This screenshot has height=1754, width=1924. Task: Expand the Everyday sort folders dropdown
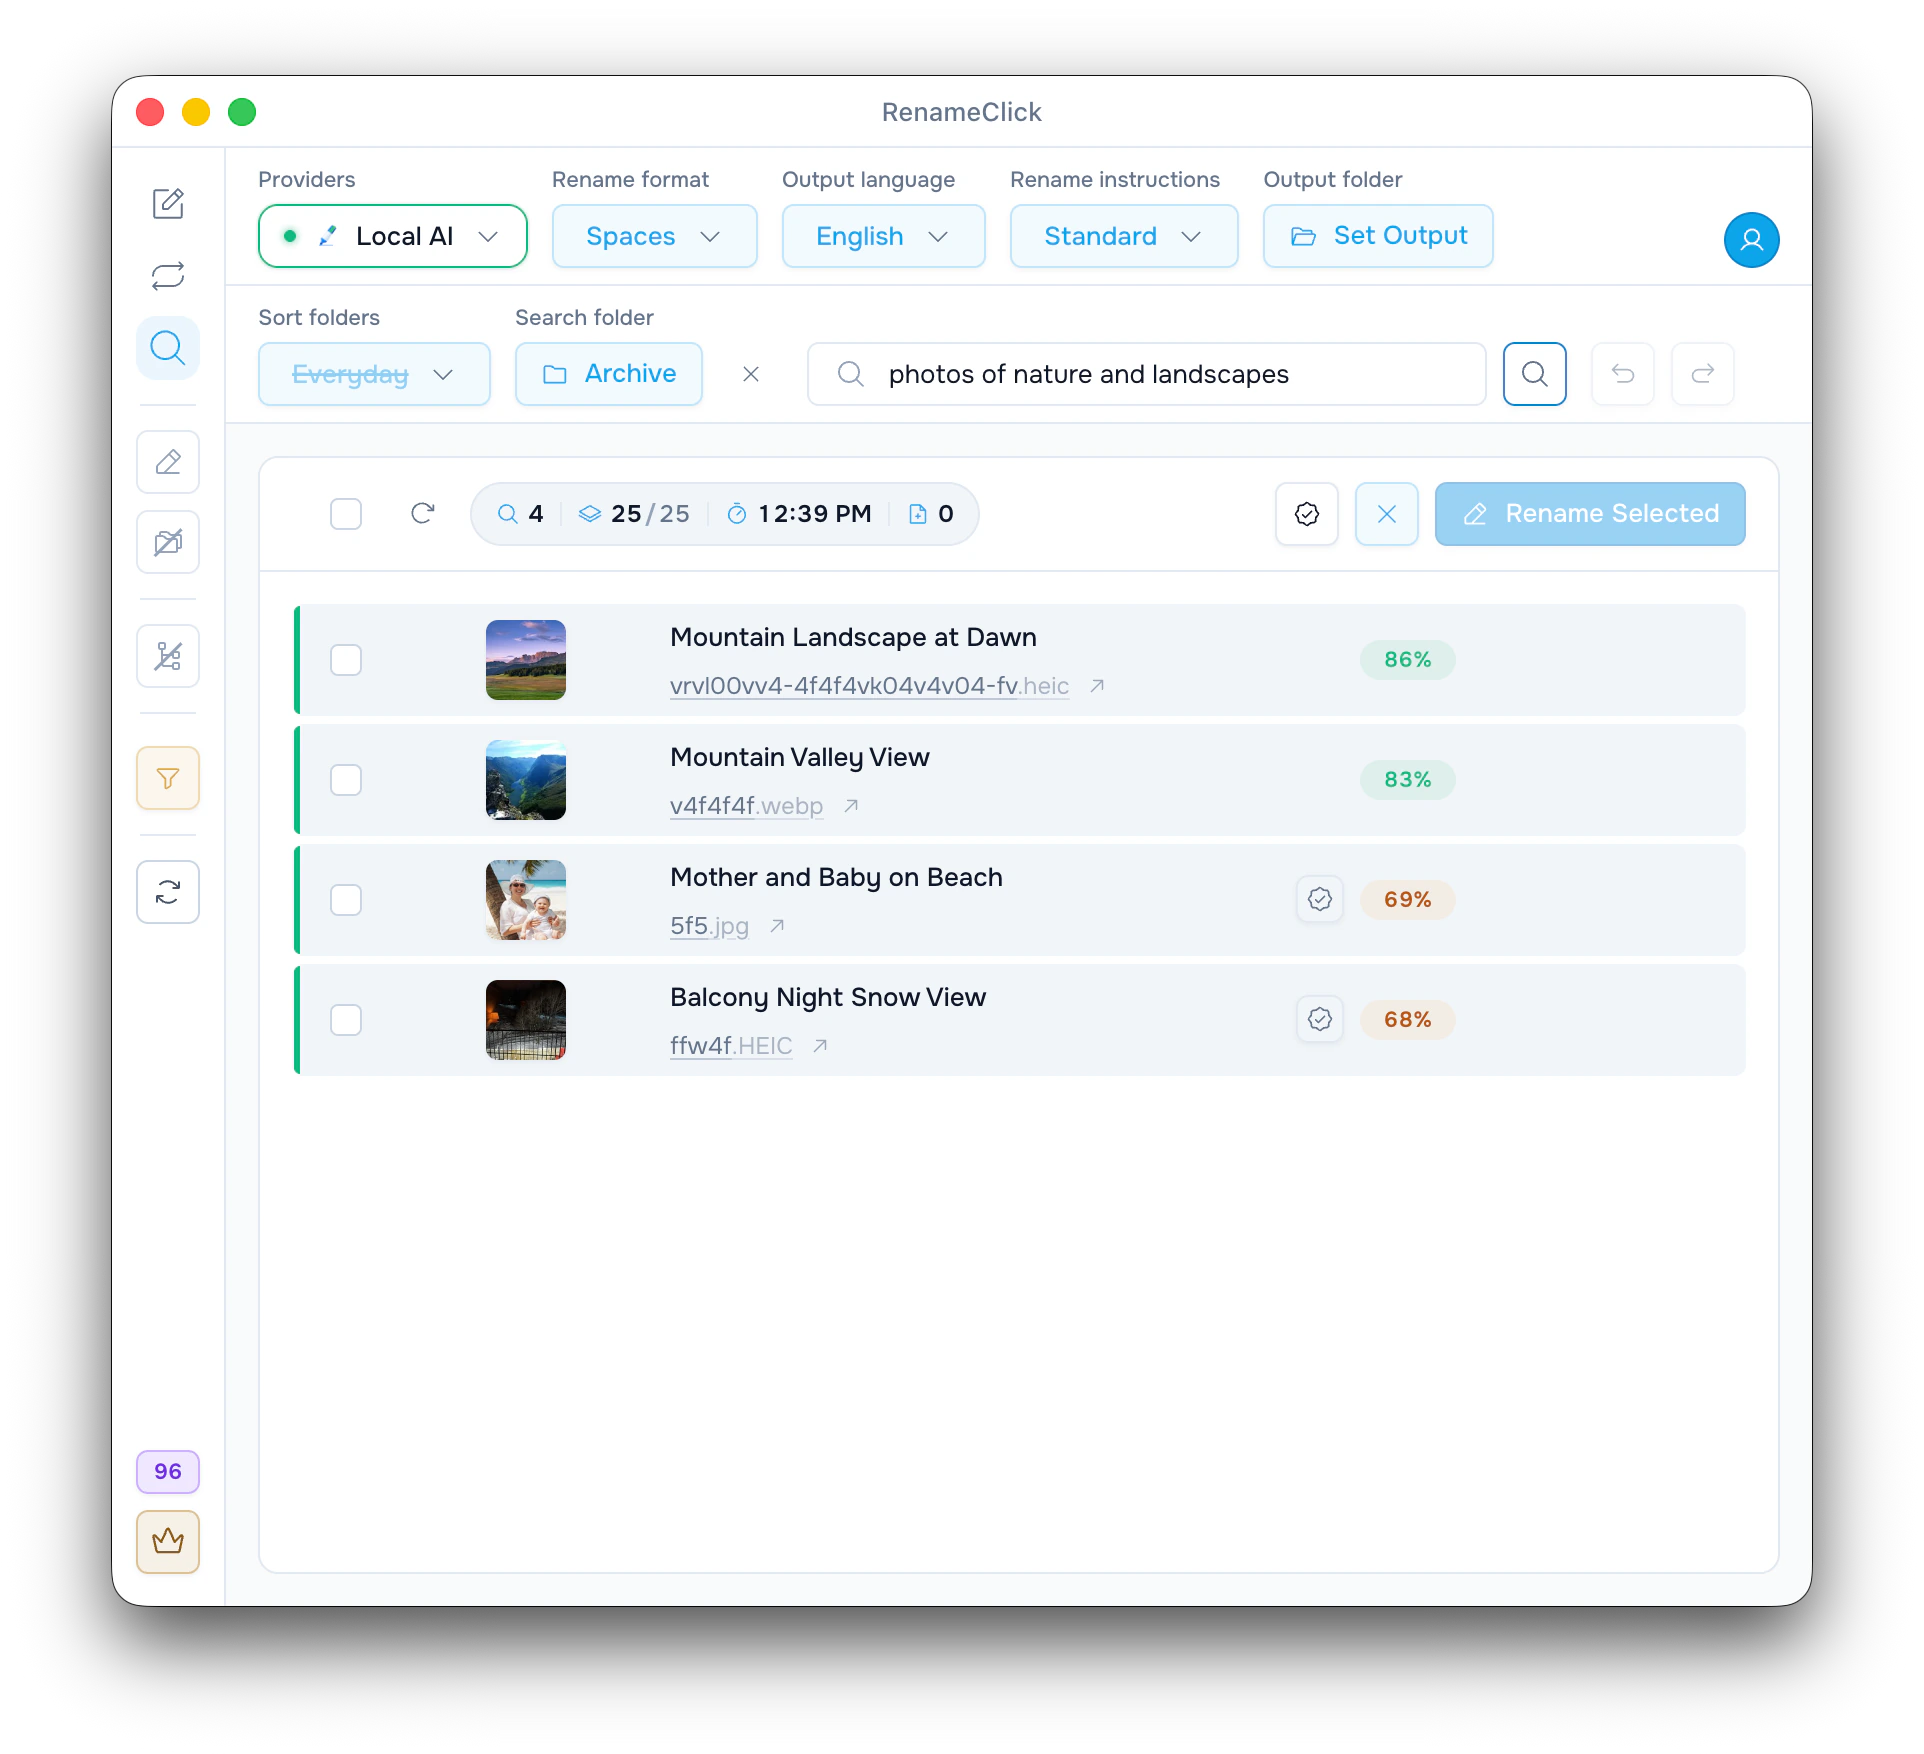pyautogui.click(x=374, y=374)
